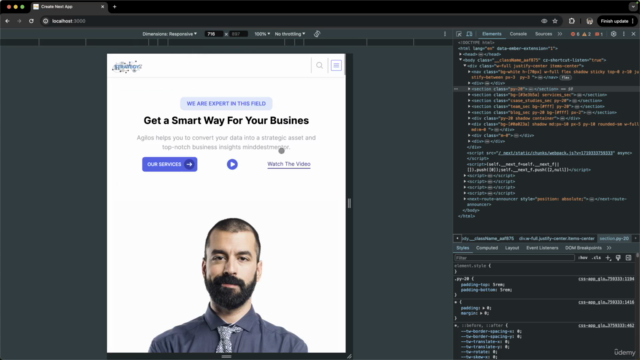Open site information icon beside localhost:3000

click(46, 21)
